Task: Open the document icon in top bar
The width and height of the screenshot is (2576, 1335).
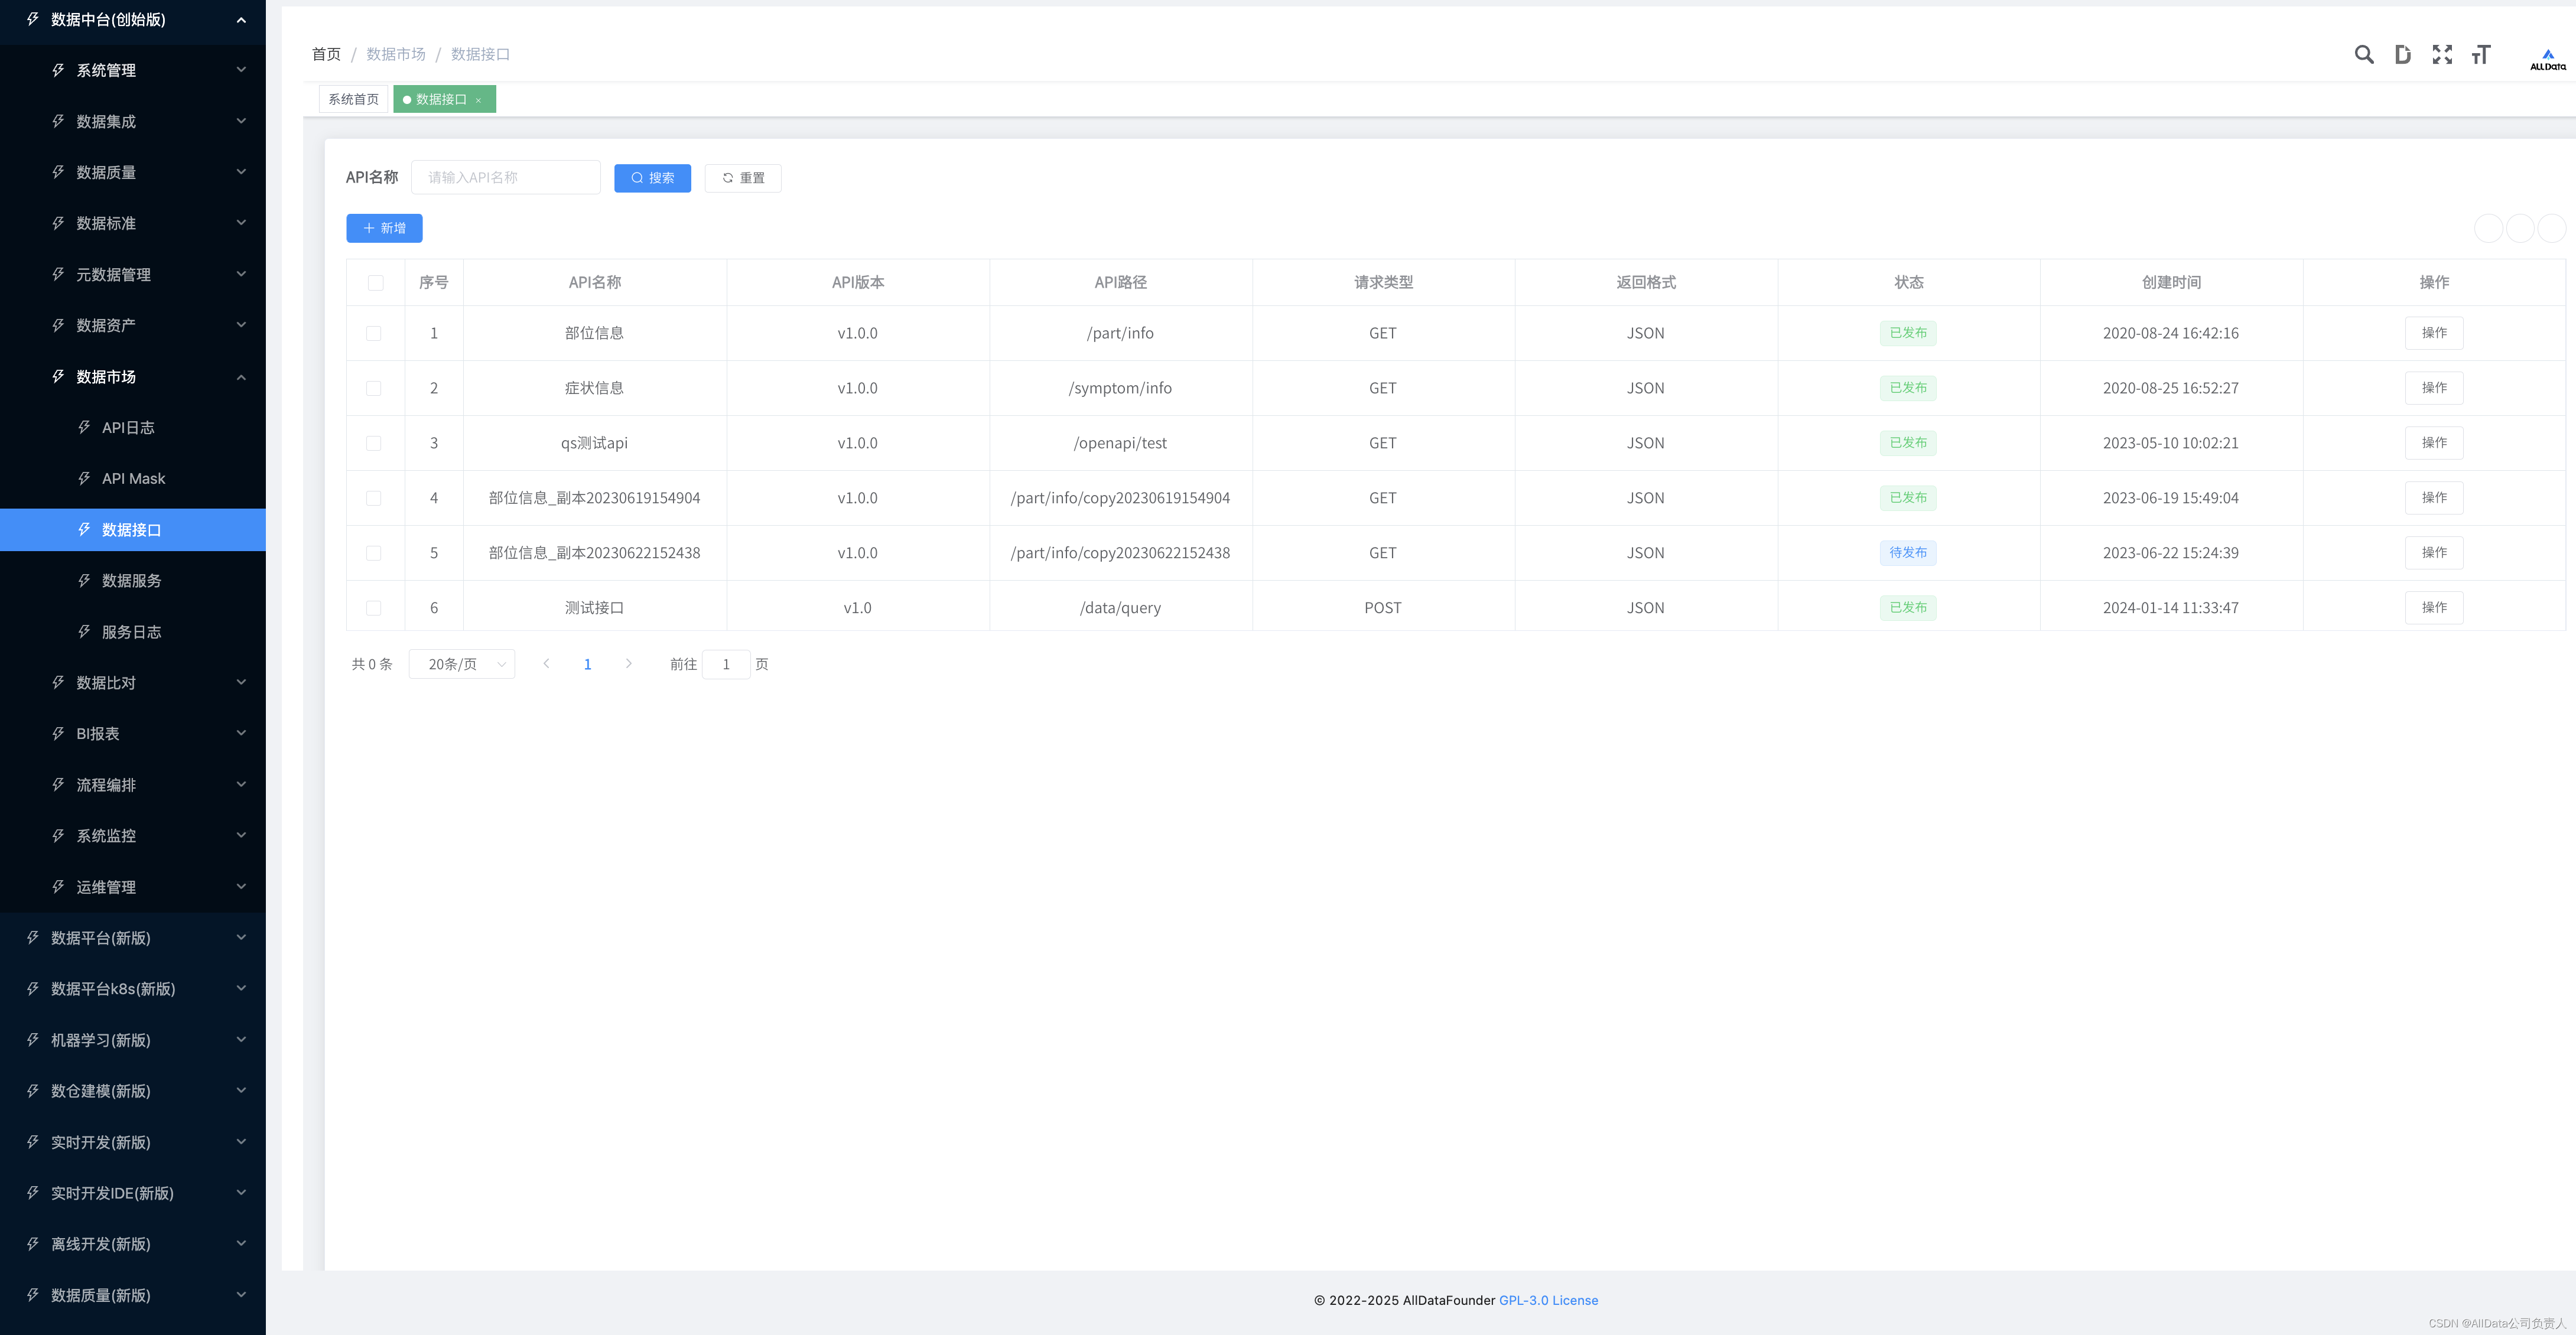Action: point(2402,55)
